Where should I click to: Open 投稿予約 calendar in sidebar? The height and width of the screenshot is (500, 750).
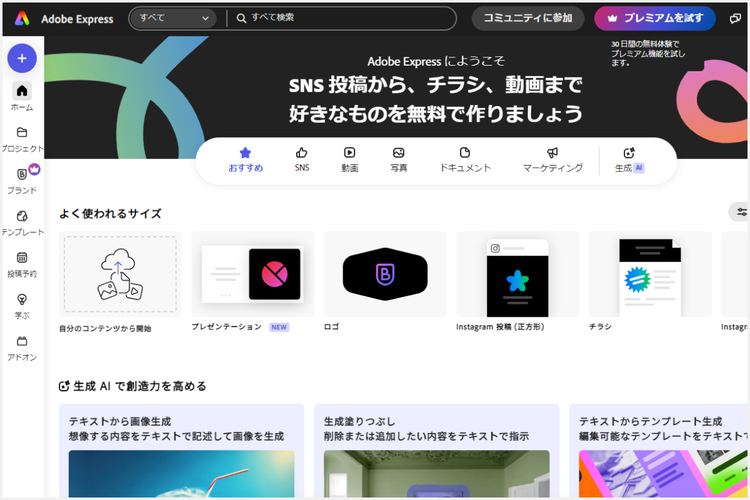pyautogui.click(x=22, y=265)
